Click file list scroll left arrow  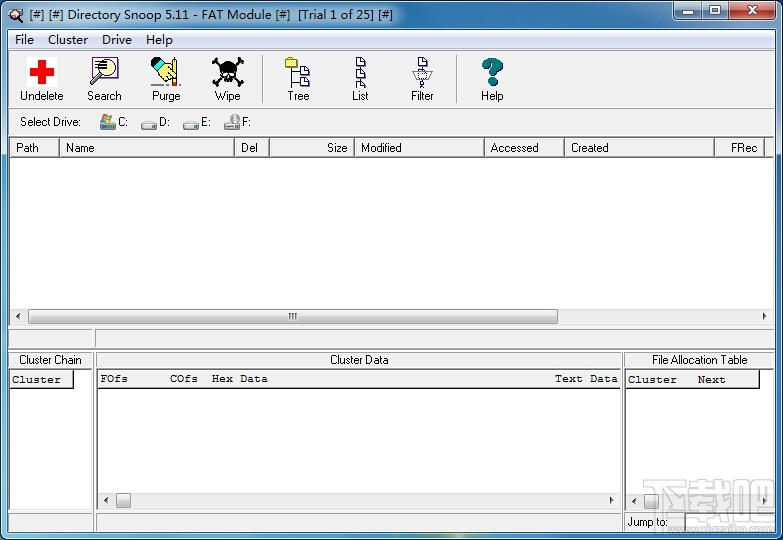coord(18,316)
